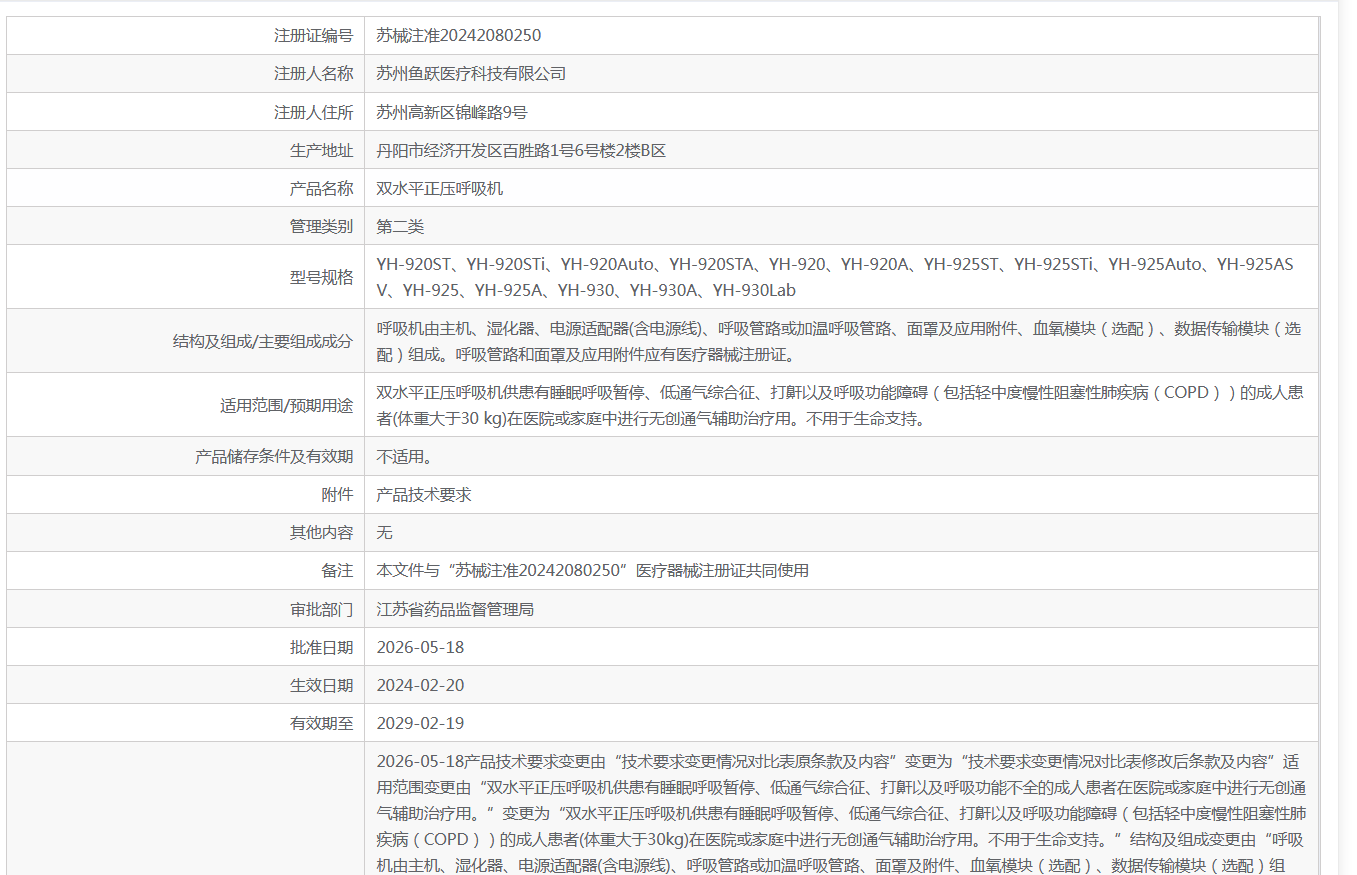Click the 注册人住所 label

313,112
